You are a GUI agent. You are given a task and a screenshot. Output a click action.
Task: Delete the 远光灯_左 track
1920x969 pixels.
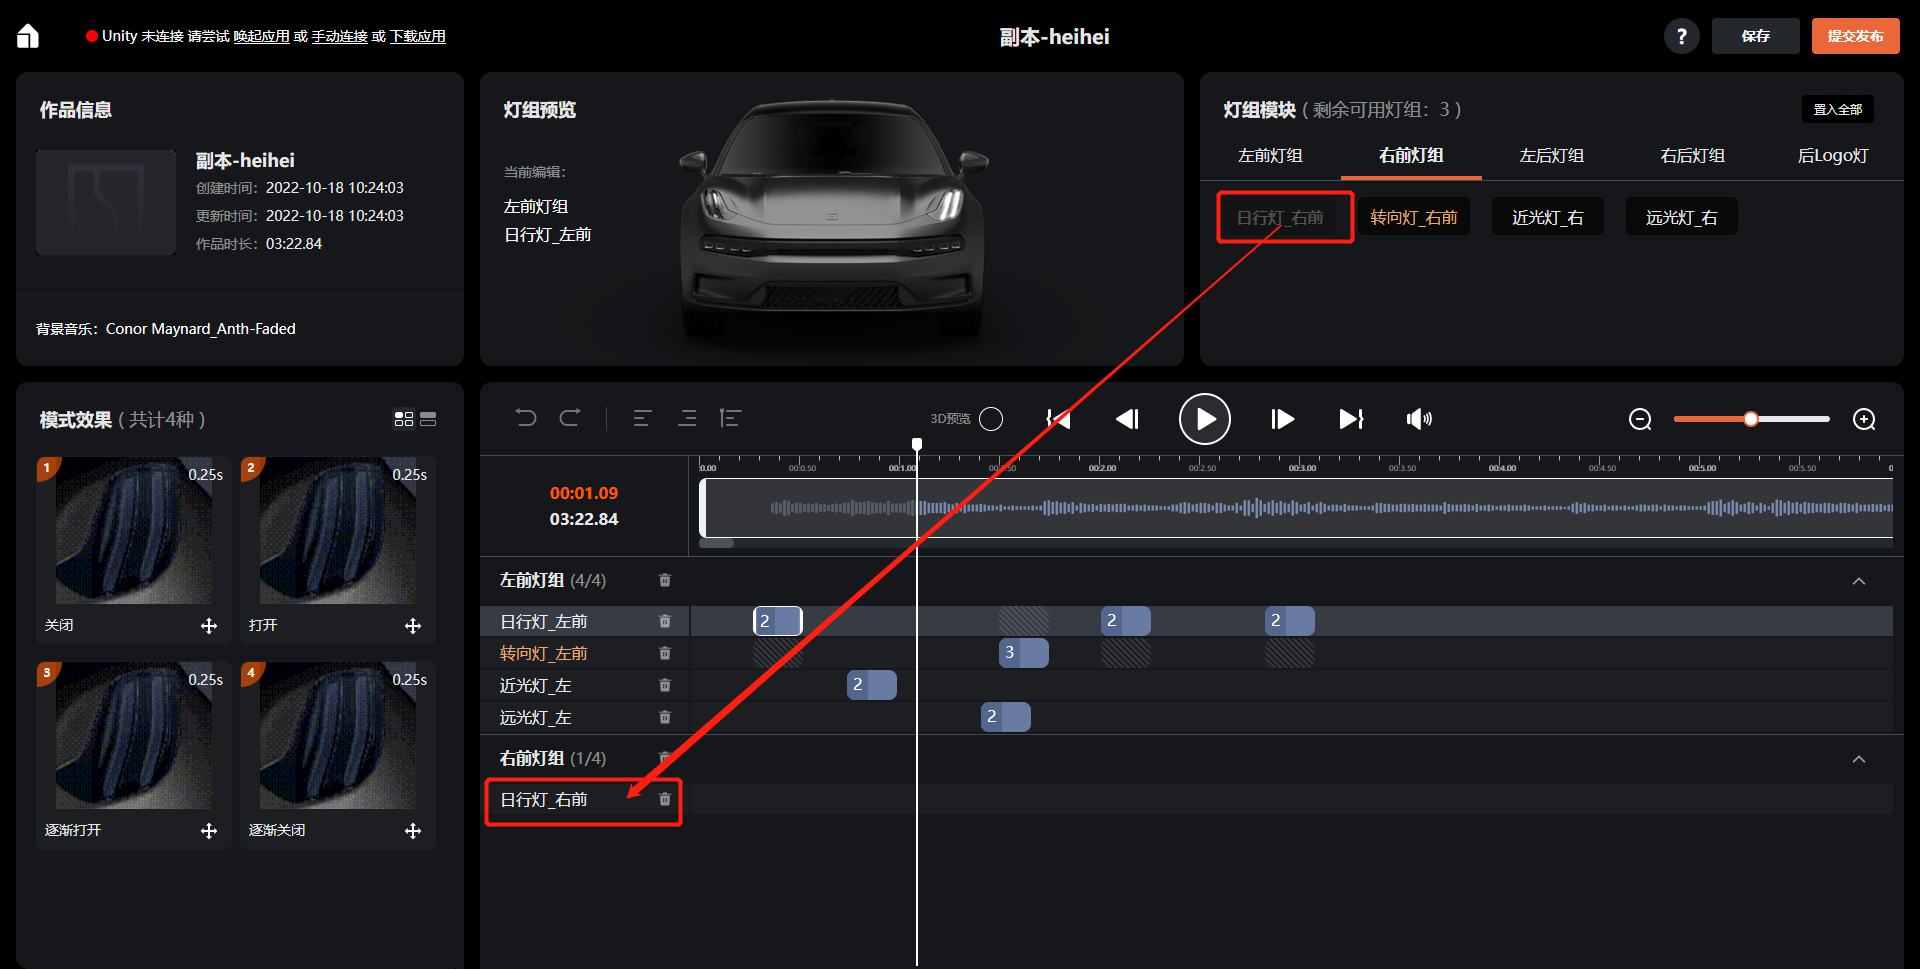coord(665,717)
